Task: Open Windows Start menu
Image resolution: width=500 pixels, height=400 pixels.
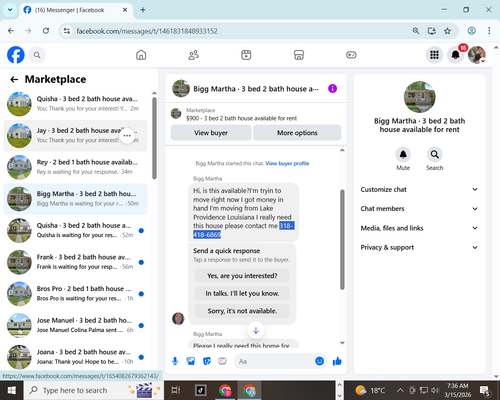Action: (x=12, y=390)
